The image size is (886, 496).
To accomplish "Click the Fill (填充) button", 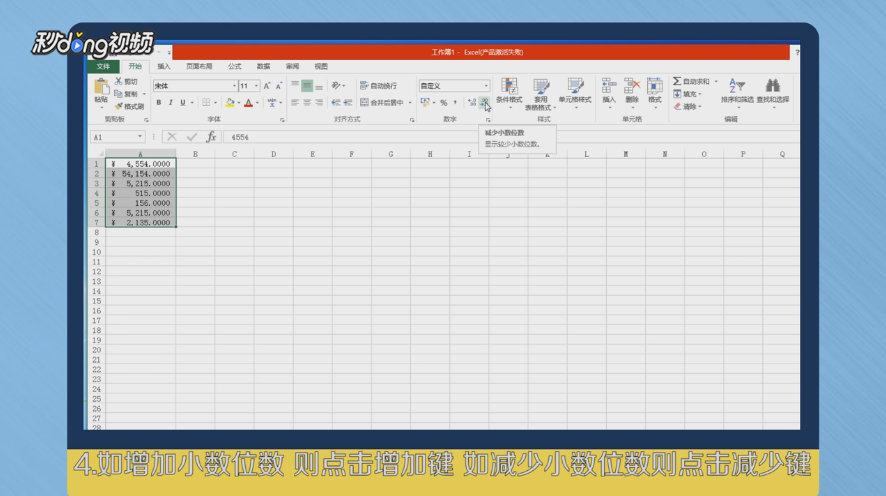I will pos(684,94).
